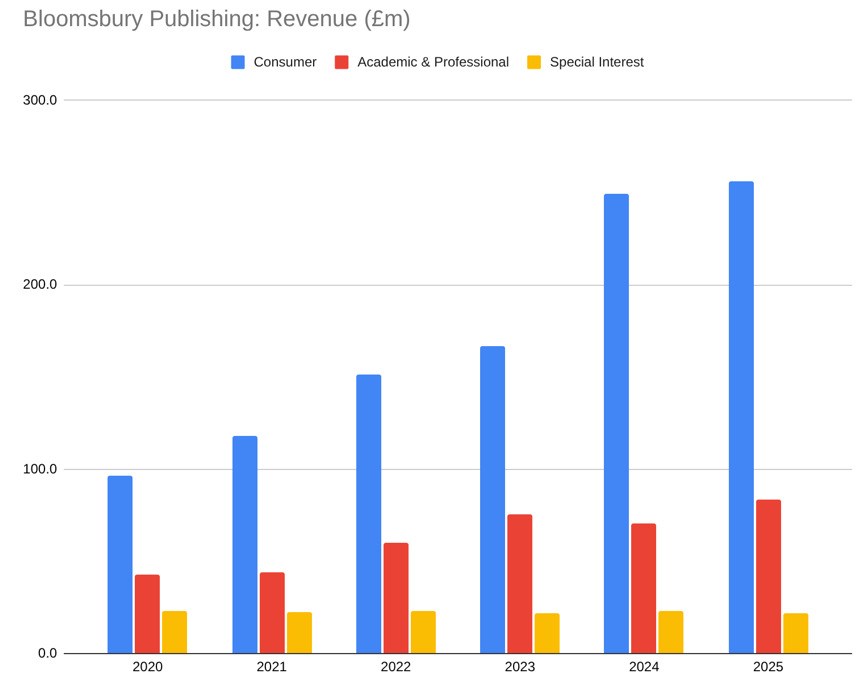Select the 0.0 y-axis label
This screenshot has width=856, height=679.
pyautogui.click(x=47, y=653)
